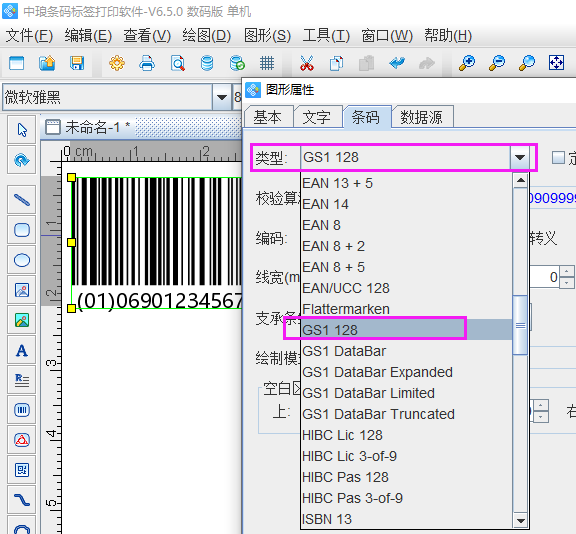Toggle the checkbox right of the type dropdown
The height and width of the screenshot is (534, 576).
click(558, 158)
